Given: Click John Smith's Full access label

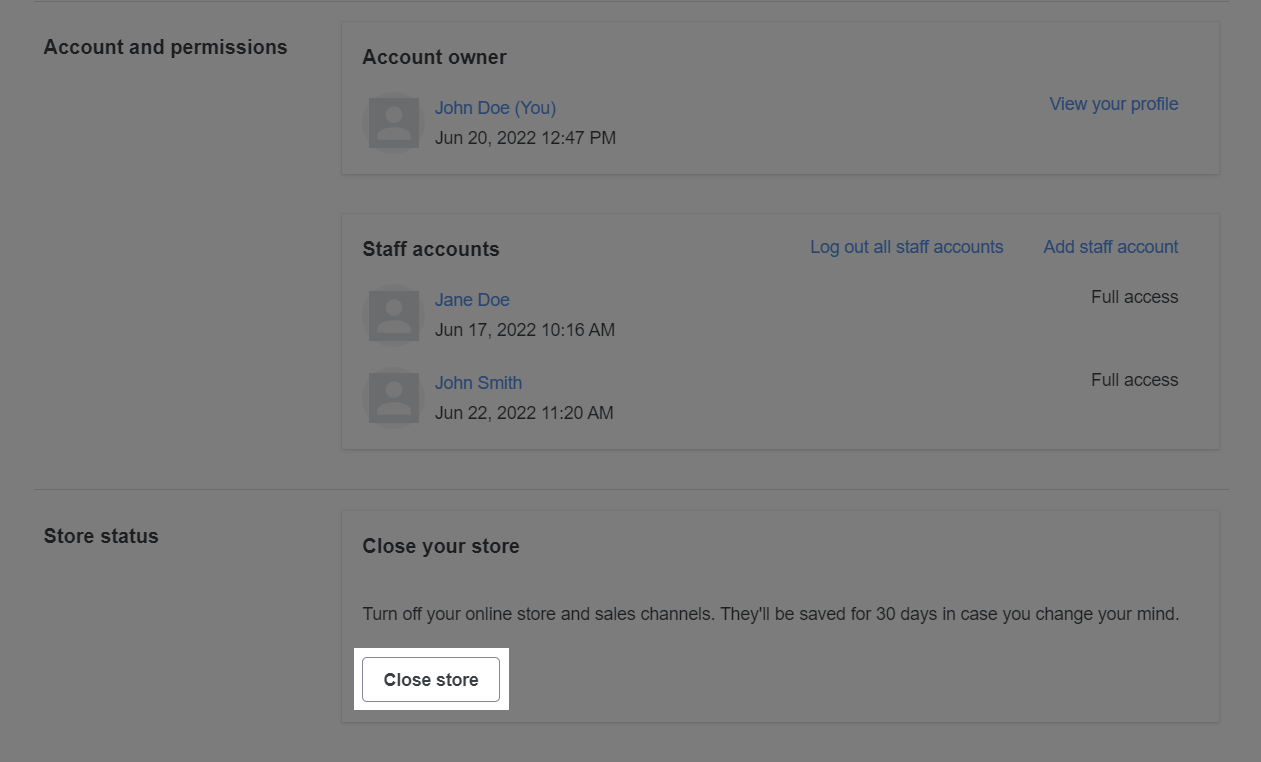Looking at the screenshot, I should tap(1134, 380).
